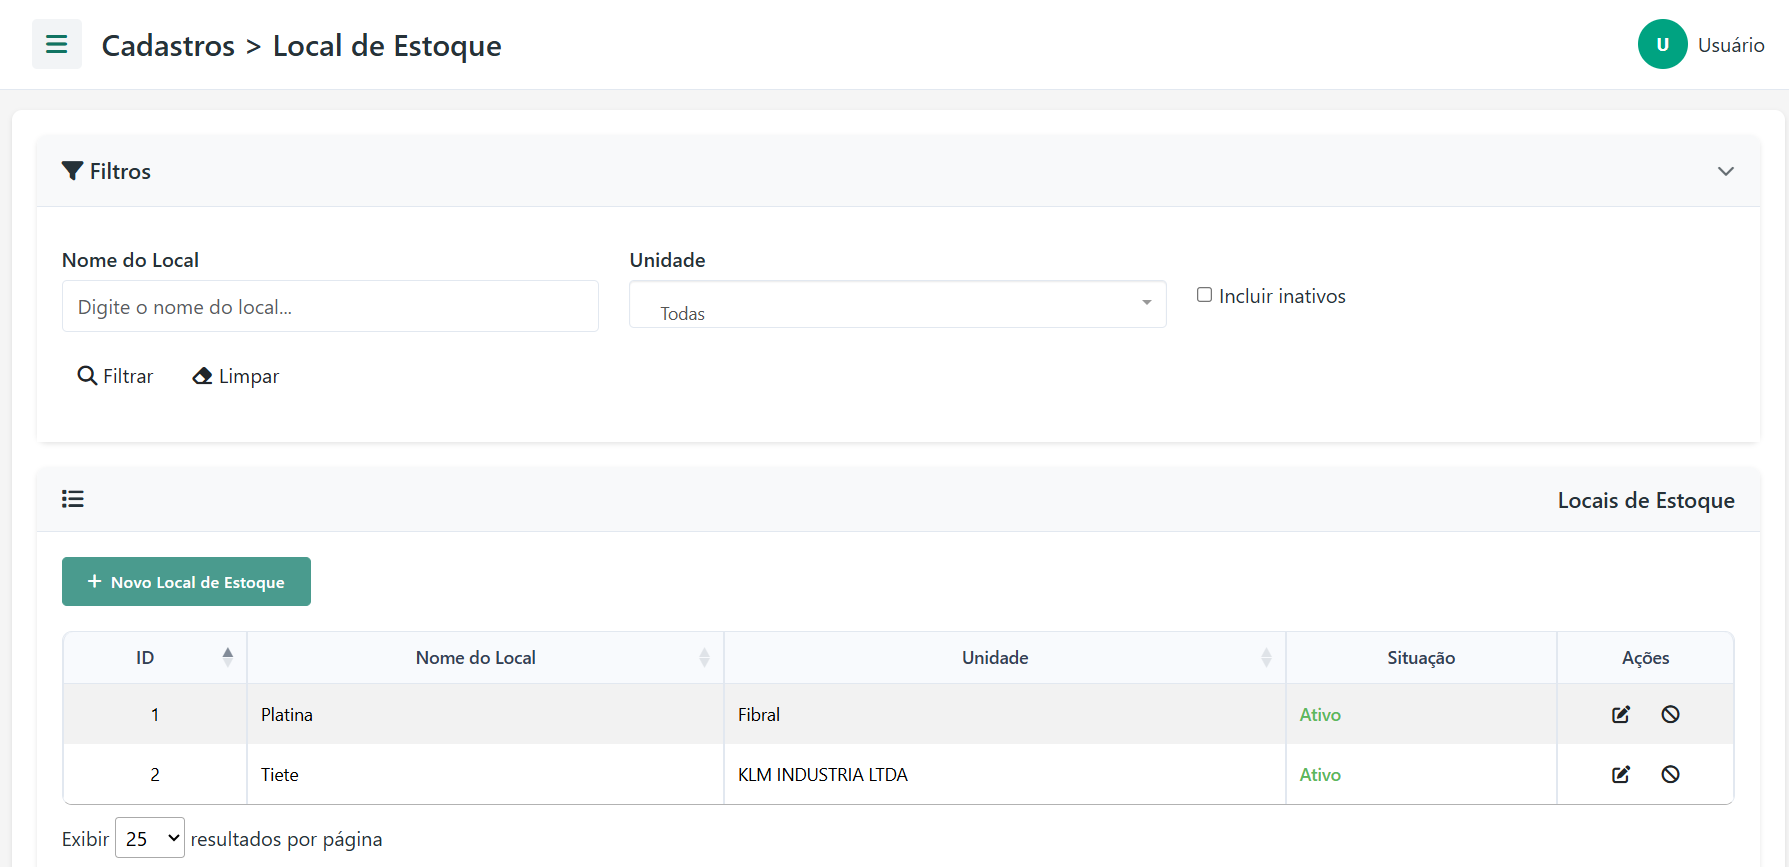Edit the Tiete stock location
Image resolution: width=1789 pixels, height=867 pixels.
1621,774
